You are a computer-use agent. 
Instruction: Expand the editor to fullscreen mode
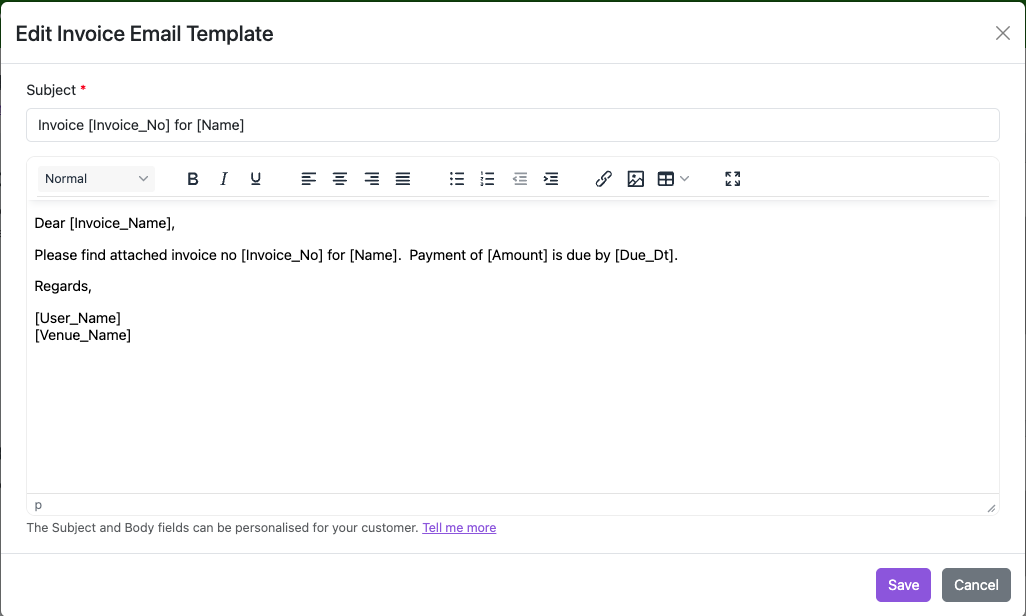point(733,179)
